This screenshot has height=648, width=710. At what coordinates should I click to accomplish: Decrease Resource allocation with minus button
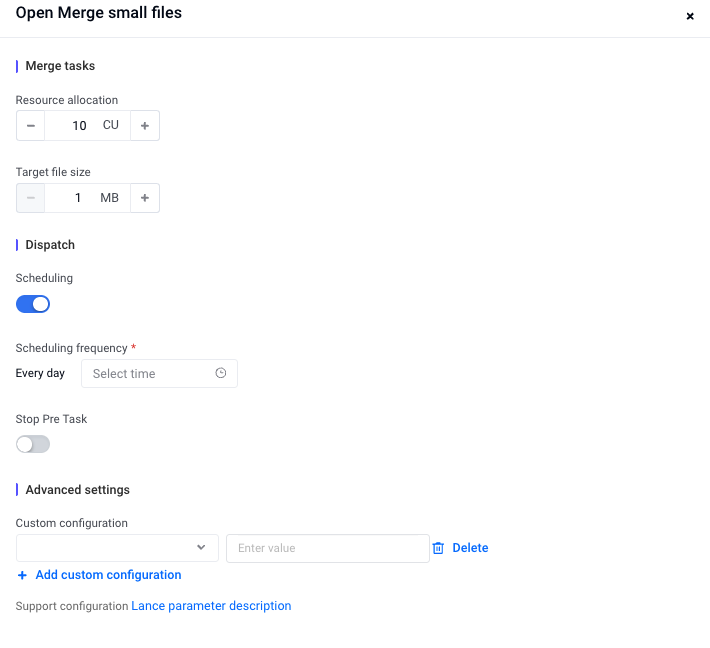coord(31,126)
